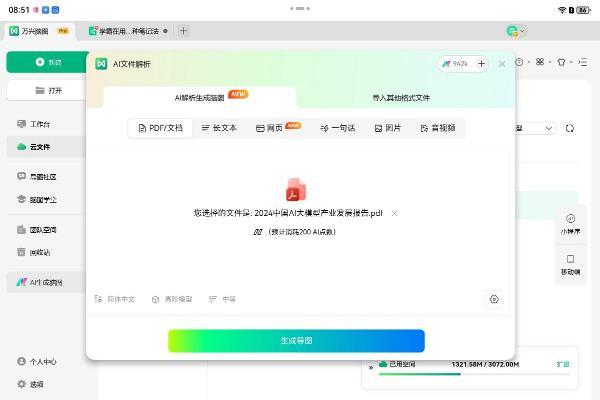Viewport: 600px width, 400px height.
Task: Close the AI文件解析 dialog
Action: pos(502,64)
